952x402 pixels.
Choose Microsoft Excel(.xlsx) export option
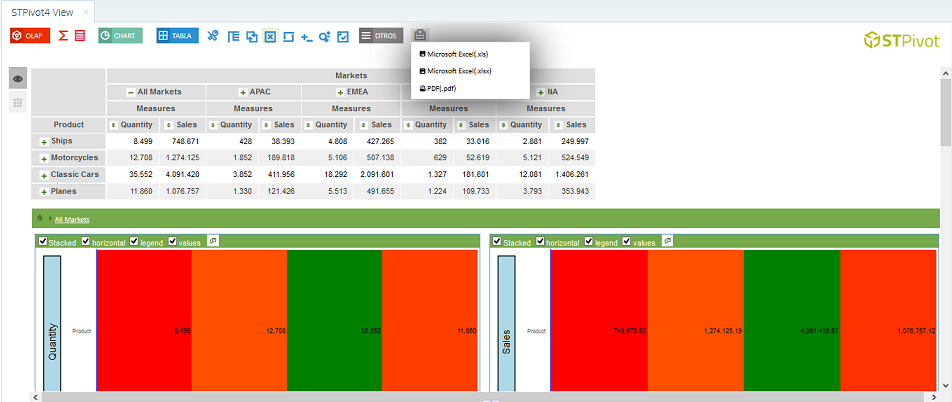point(458,71)
